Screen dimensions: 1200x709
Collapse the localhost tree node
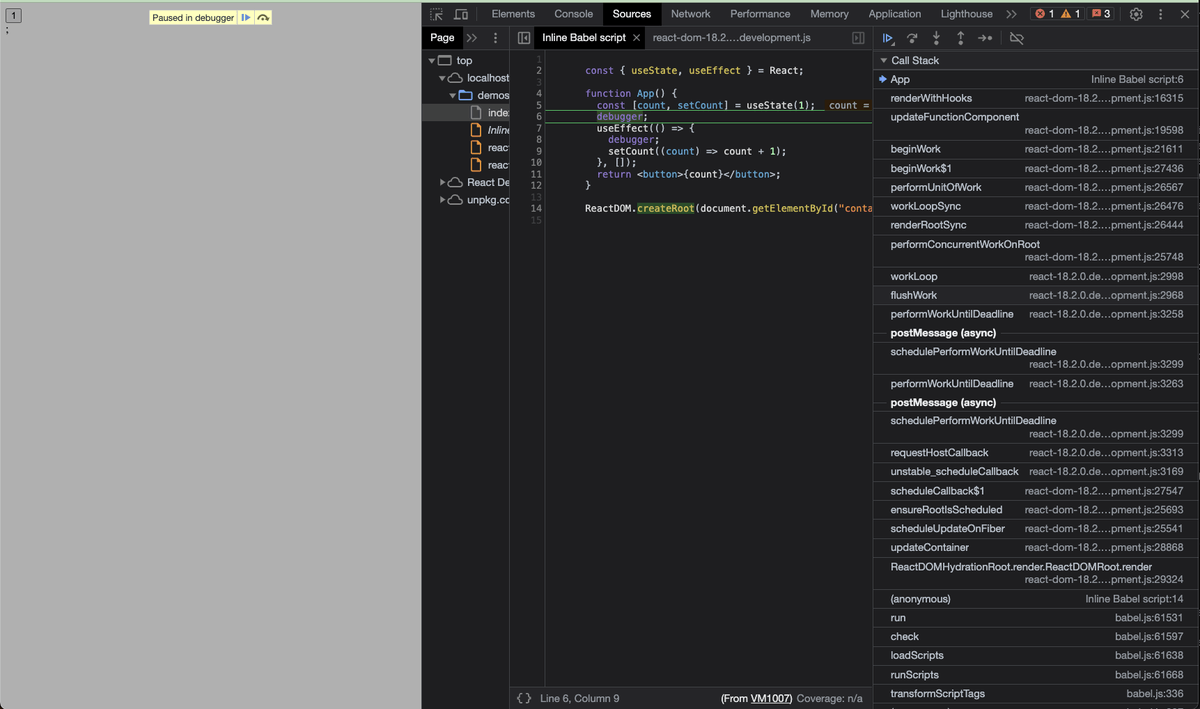tap(442, 78)
